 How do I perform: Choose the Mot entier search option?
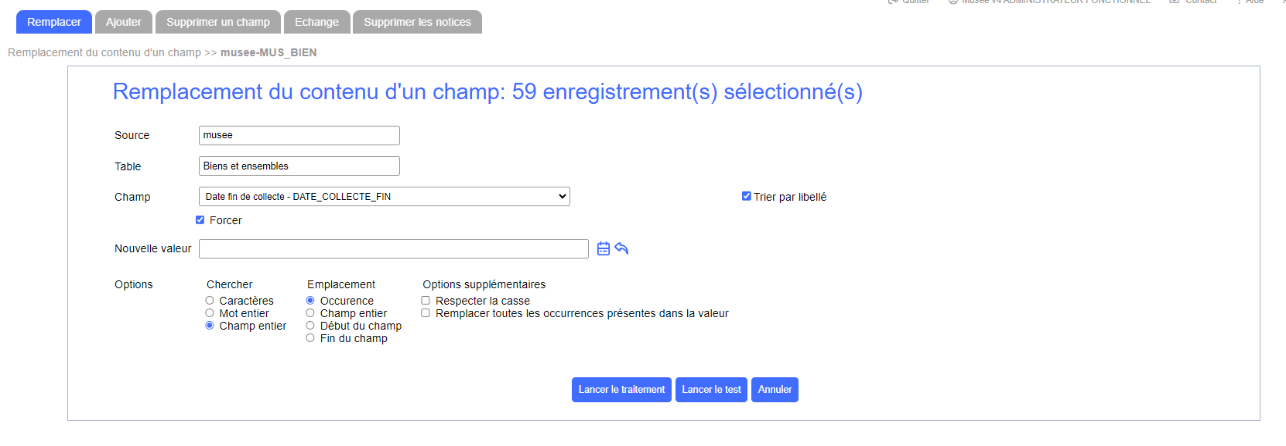coord(209,313)
